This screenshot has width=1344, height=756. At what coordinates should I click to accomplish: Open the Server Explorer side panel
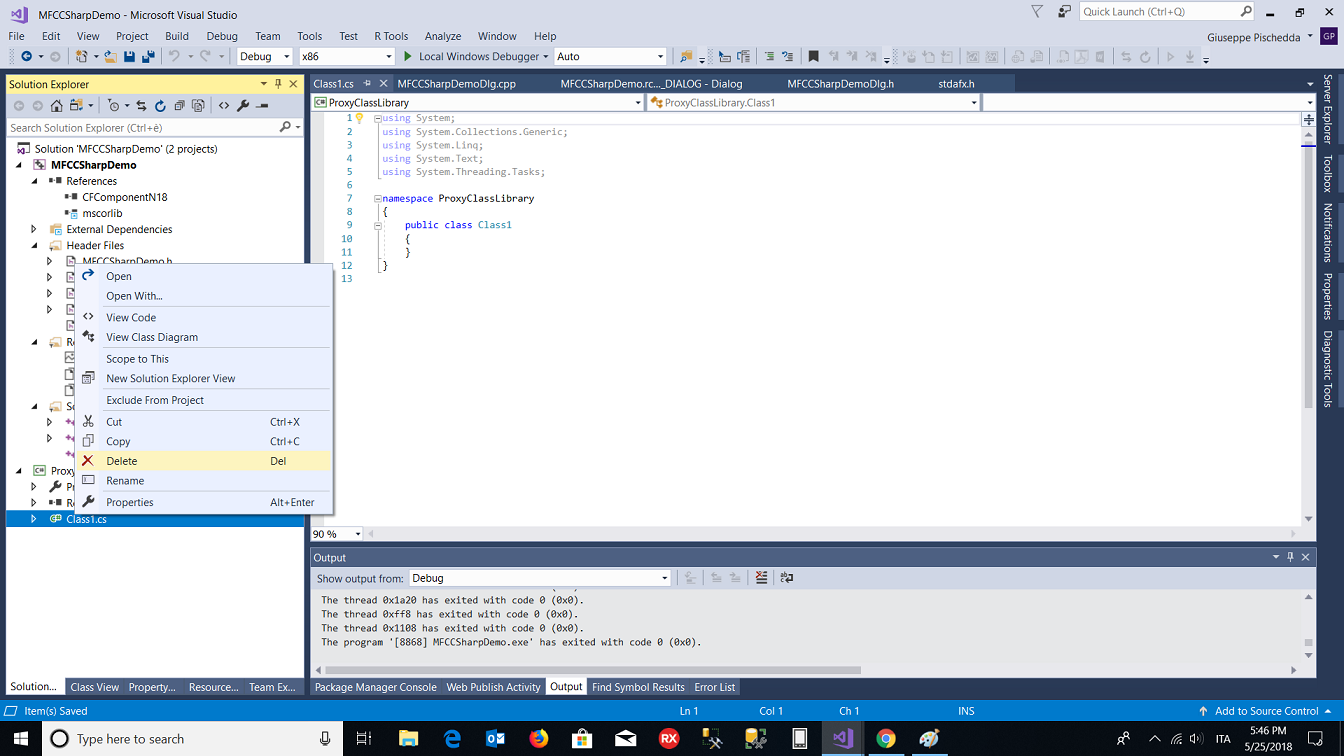coord(1328,108)
